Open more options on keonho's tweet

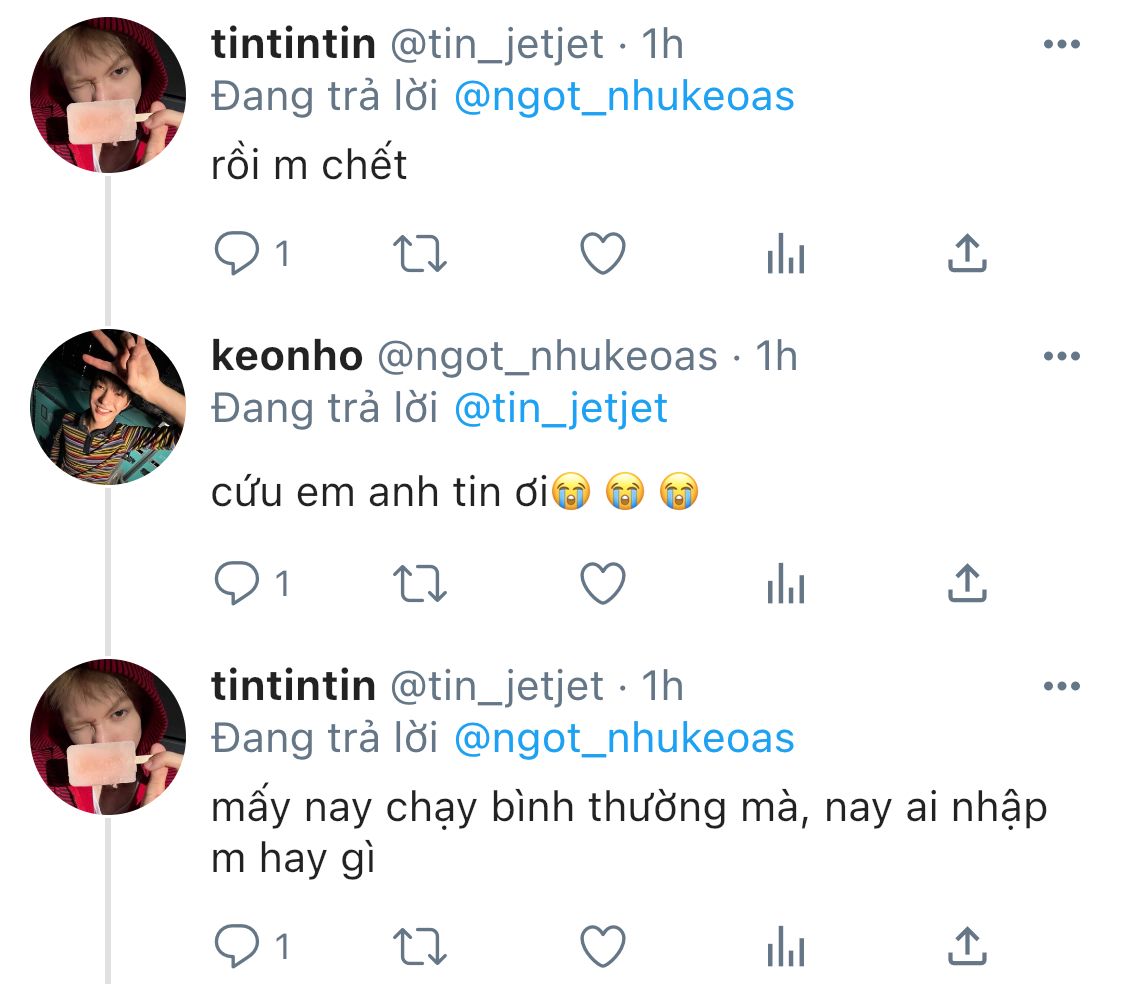[1061, 356]
